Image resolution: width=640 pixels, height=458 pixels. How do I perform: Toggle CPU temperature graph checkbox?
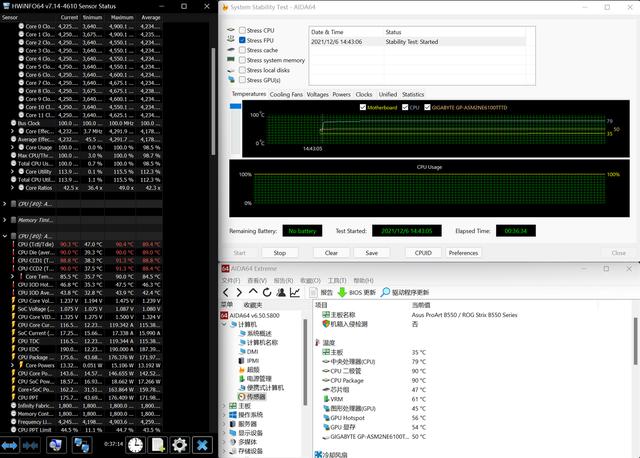point(405,107)
